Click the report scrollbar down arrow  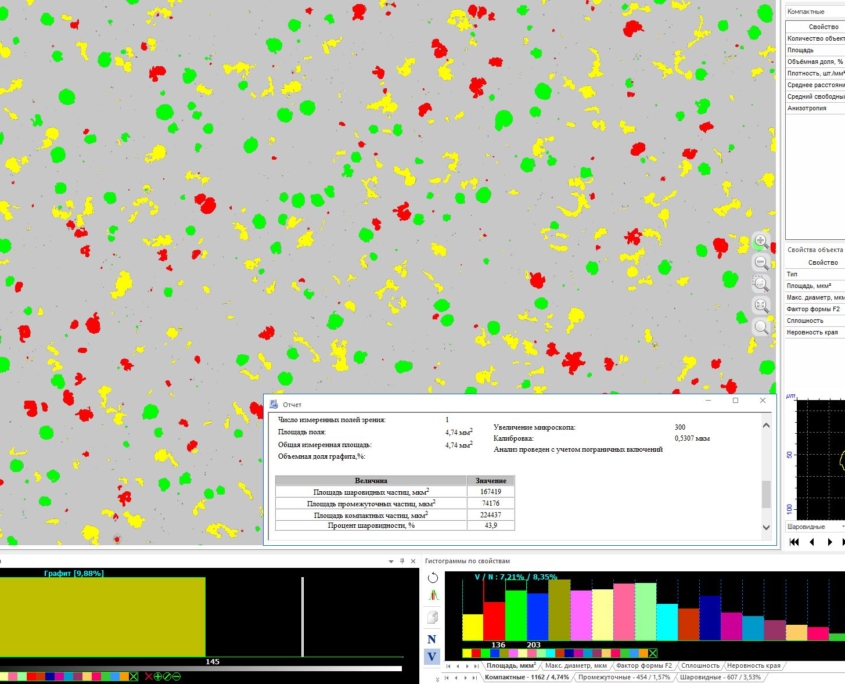[766, 528]
